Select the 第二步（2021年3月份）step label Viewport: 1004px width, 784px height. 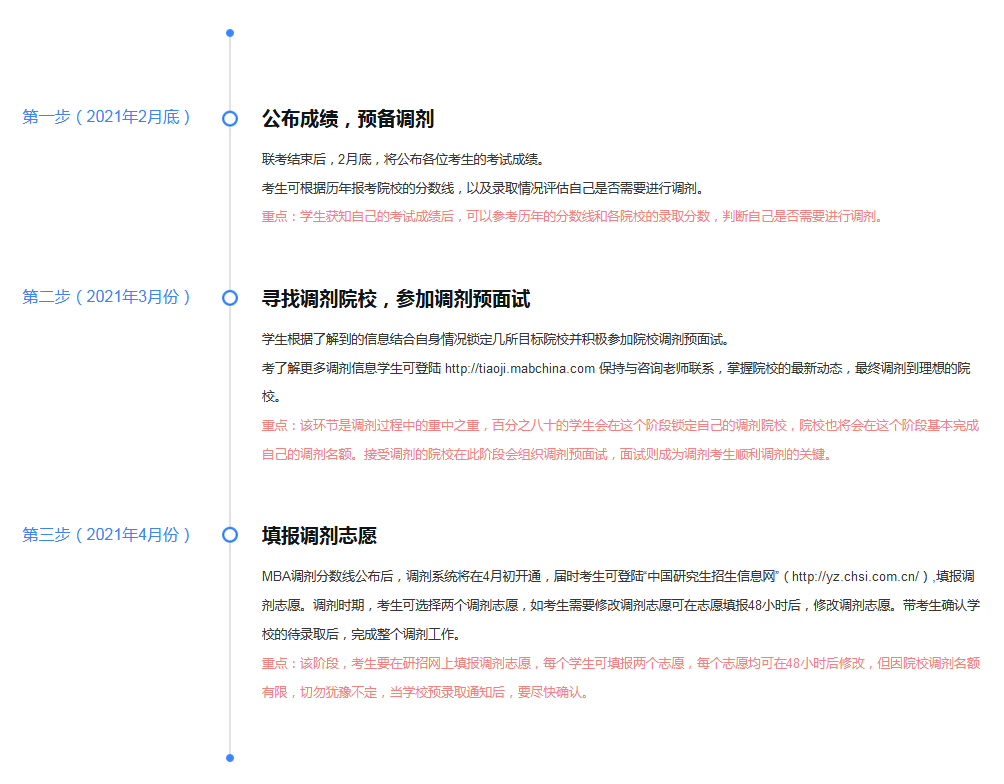click(x=107, y=297)
